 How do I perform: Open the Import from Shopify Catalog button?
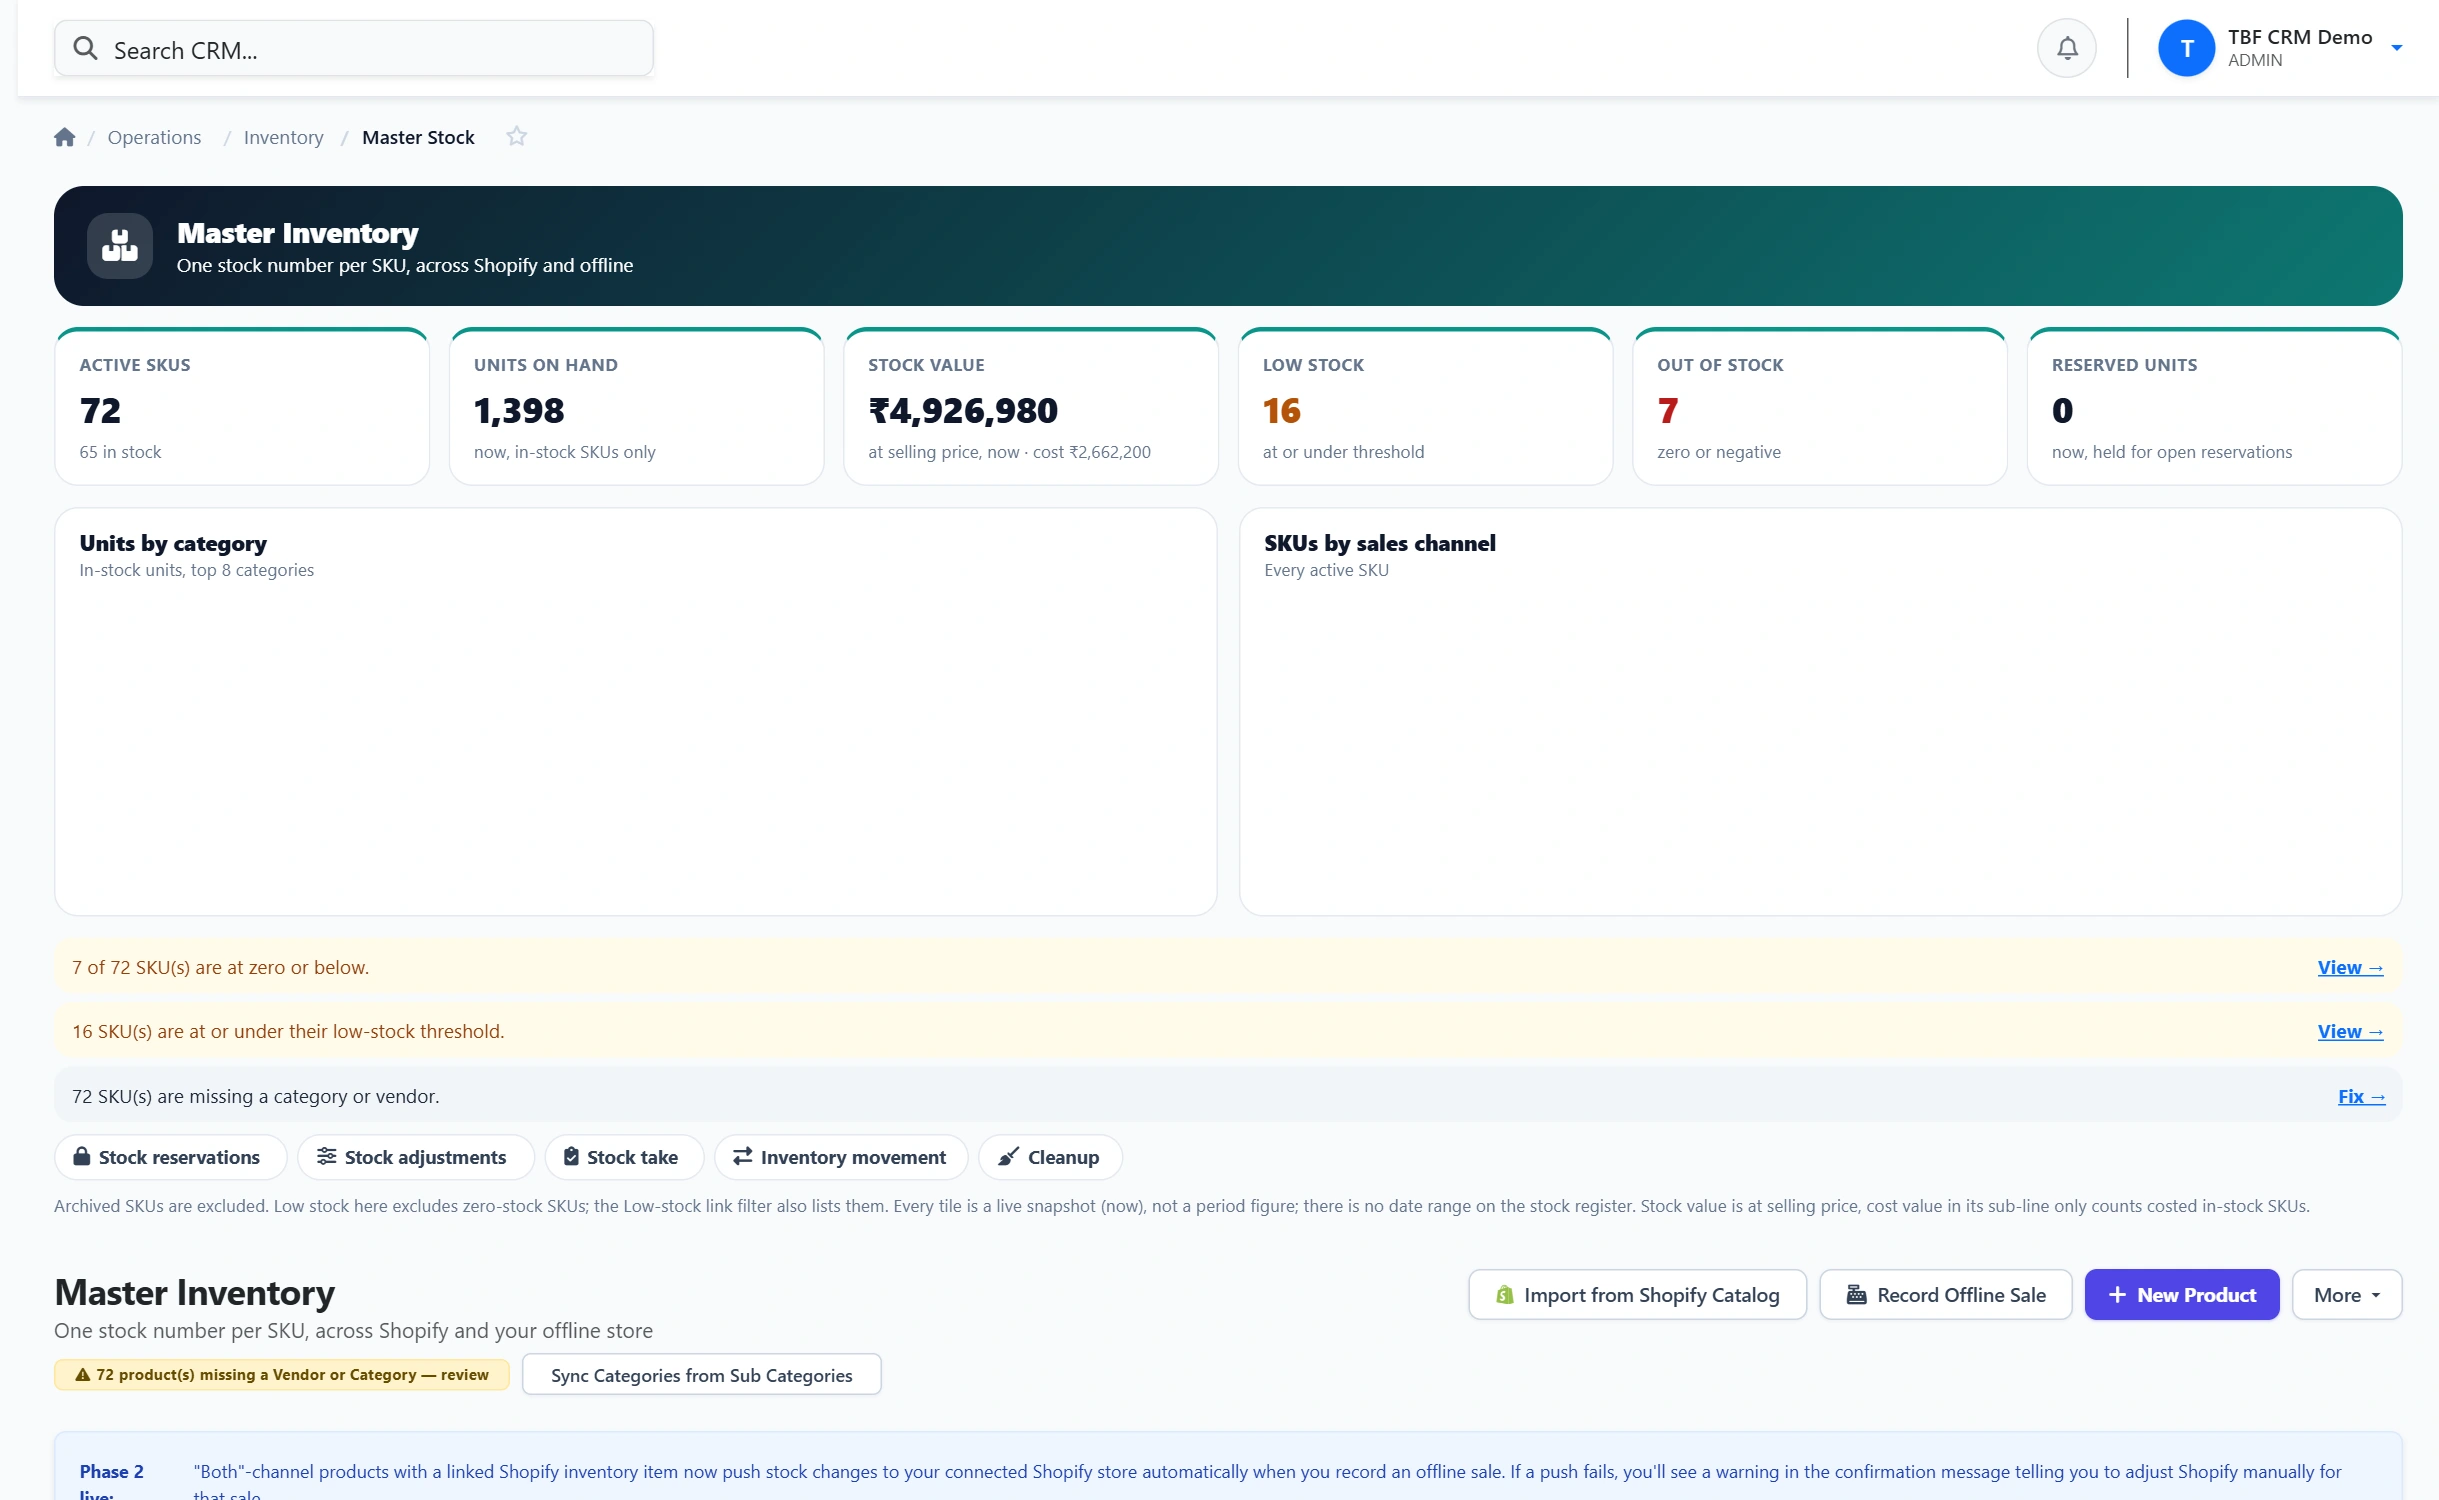1637,1295
